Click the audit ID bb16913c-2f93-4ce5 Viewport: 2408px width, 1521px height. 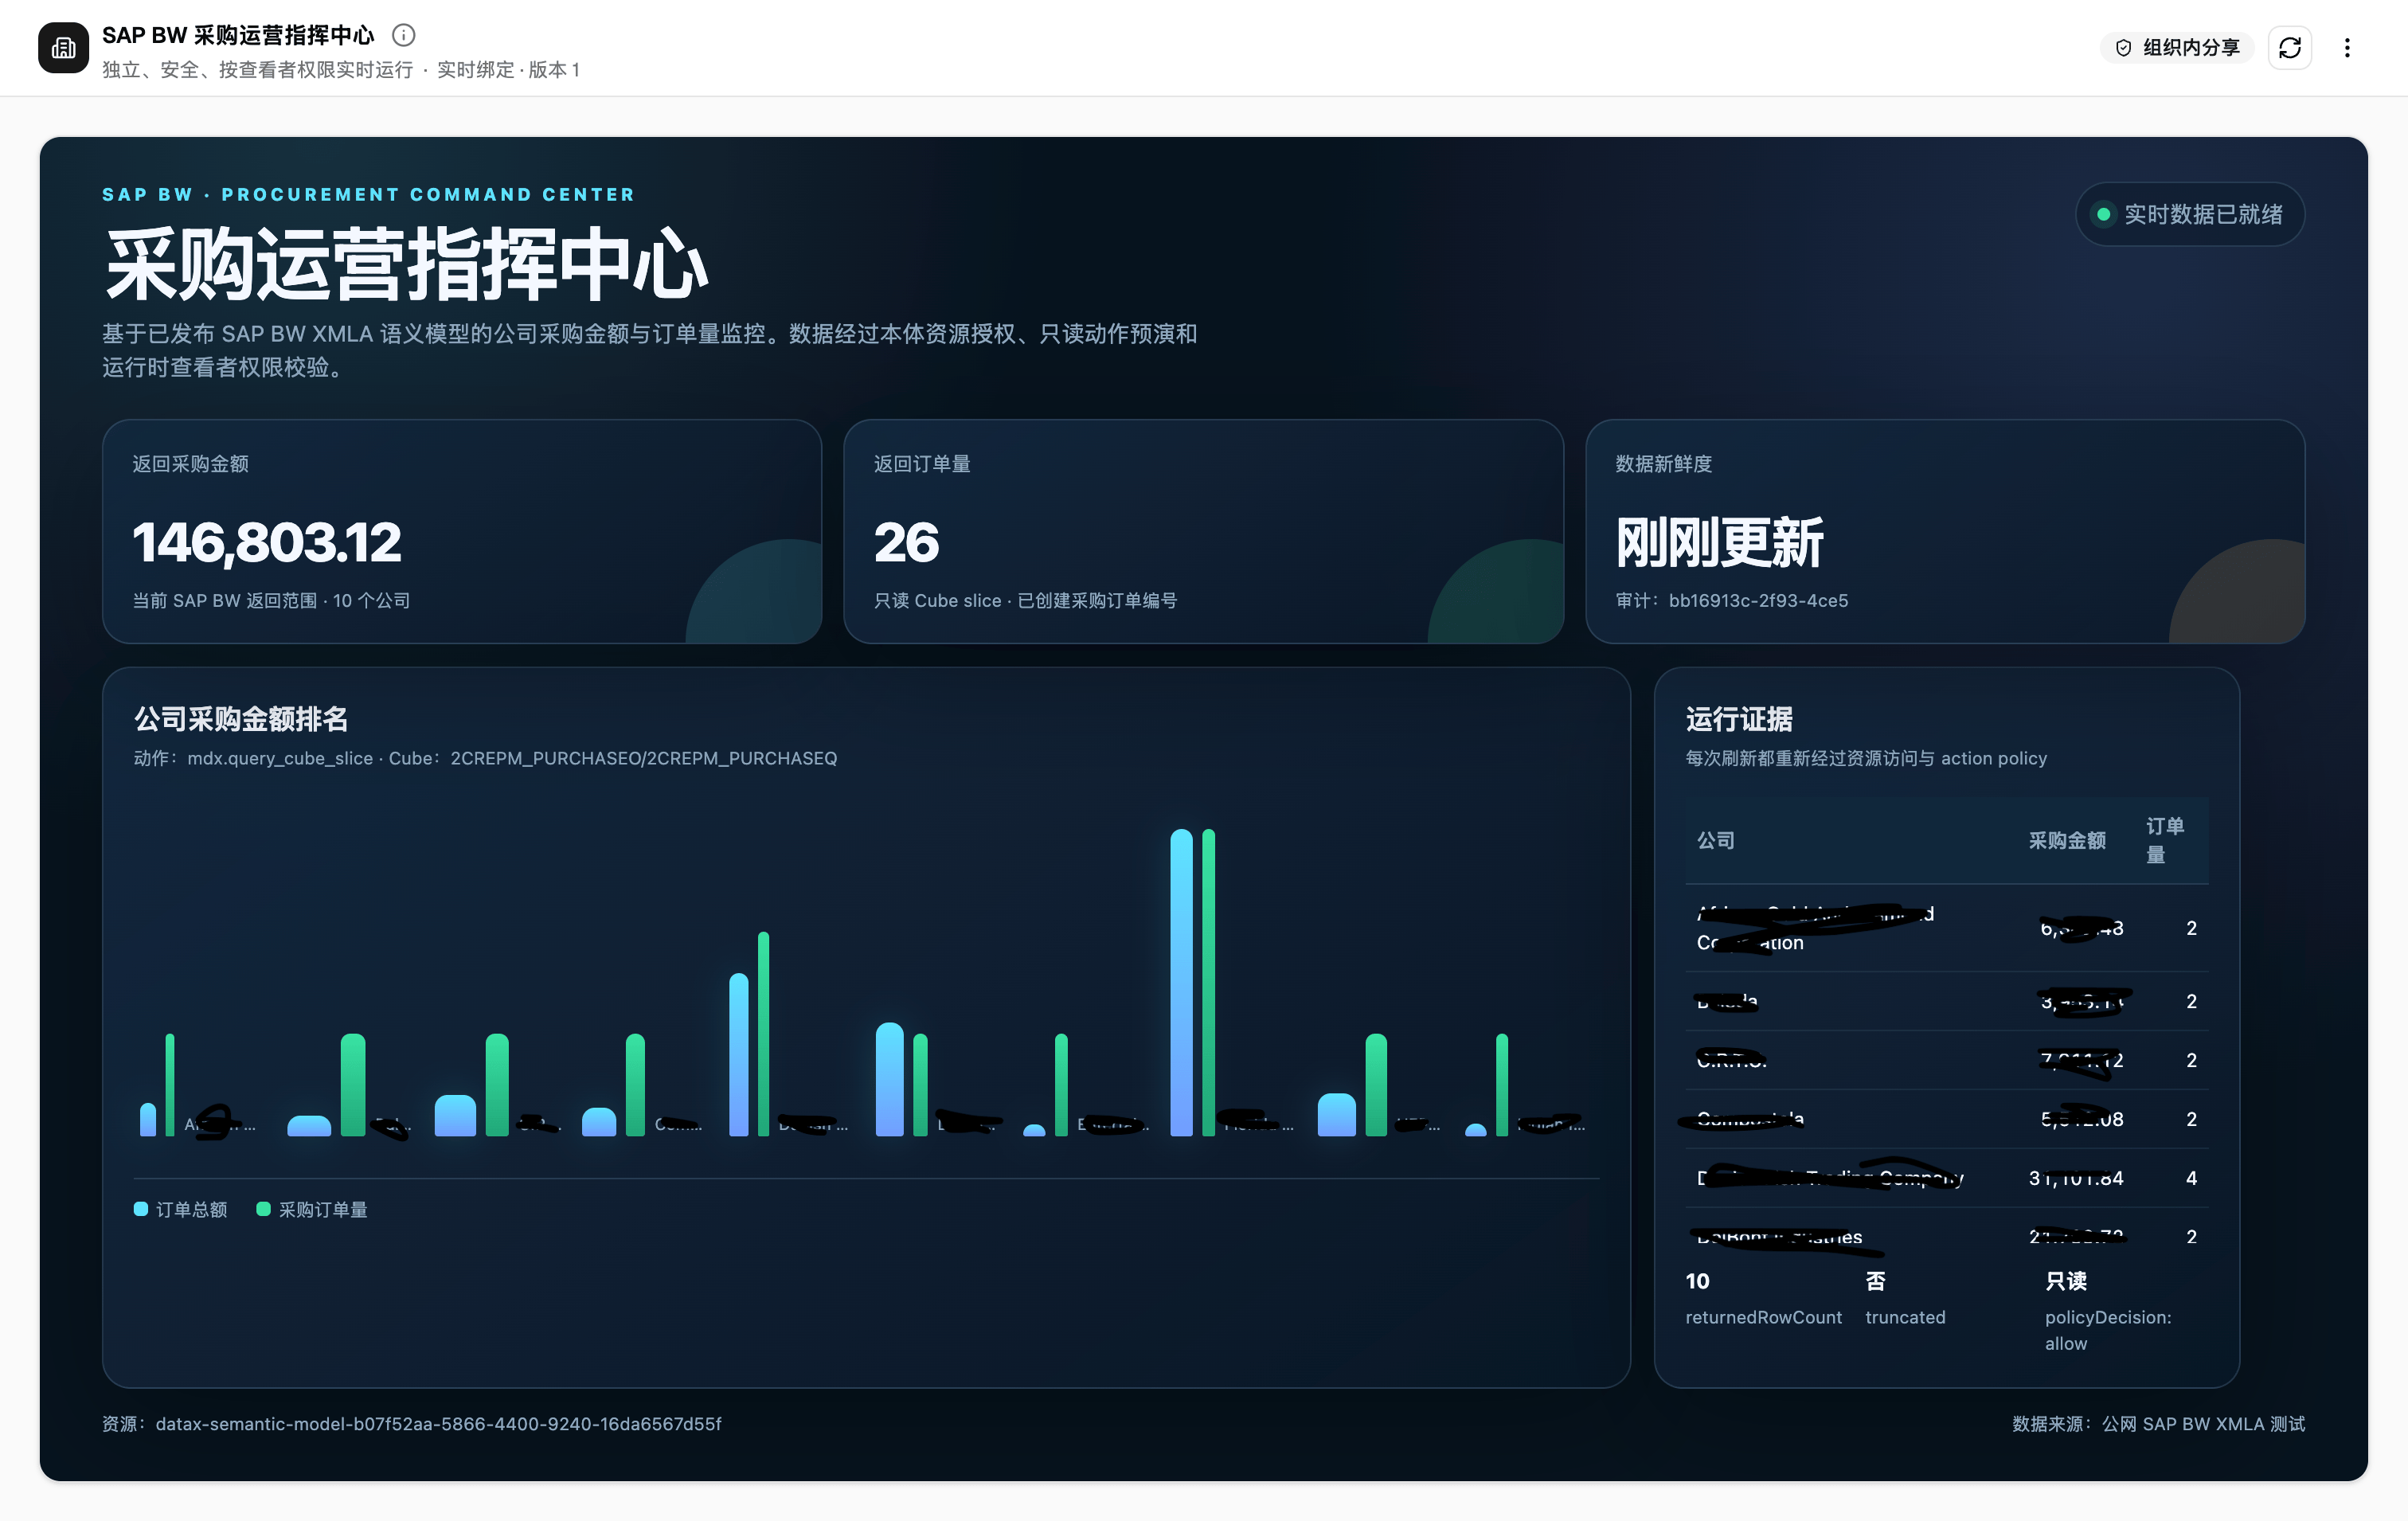pos(1757,600)
